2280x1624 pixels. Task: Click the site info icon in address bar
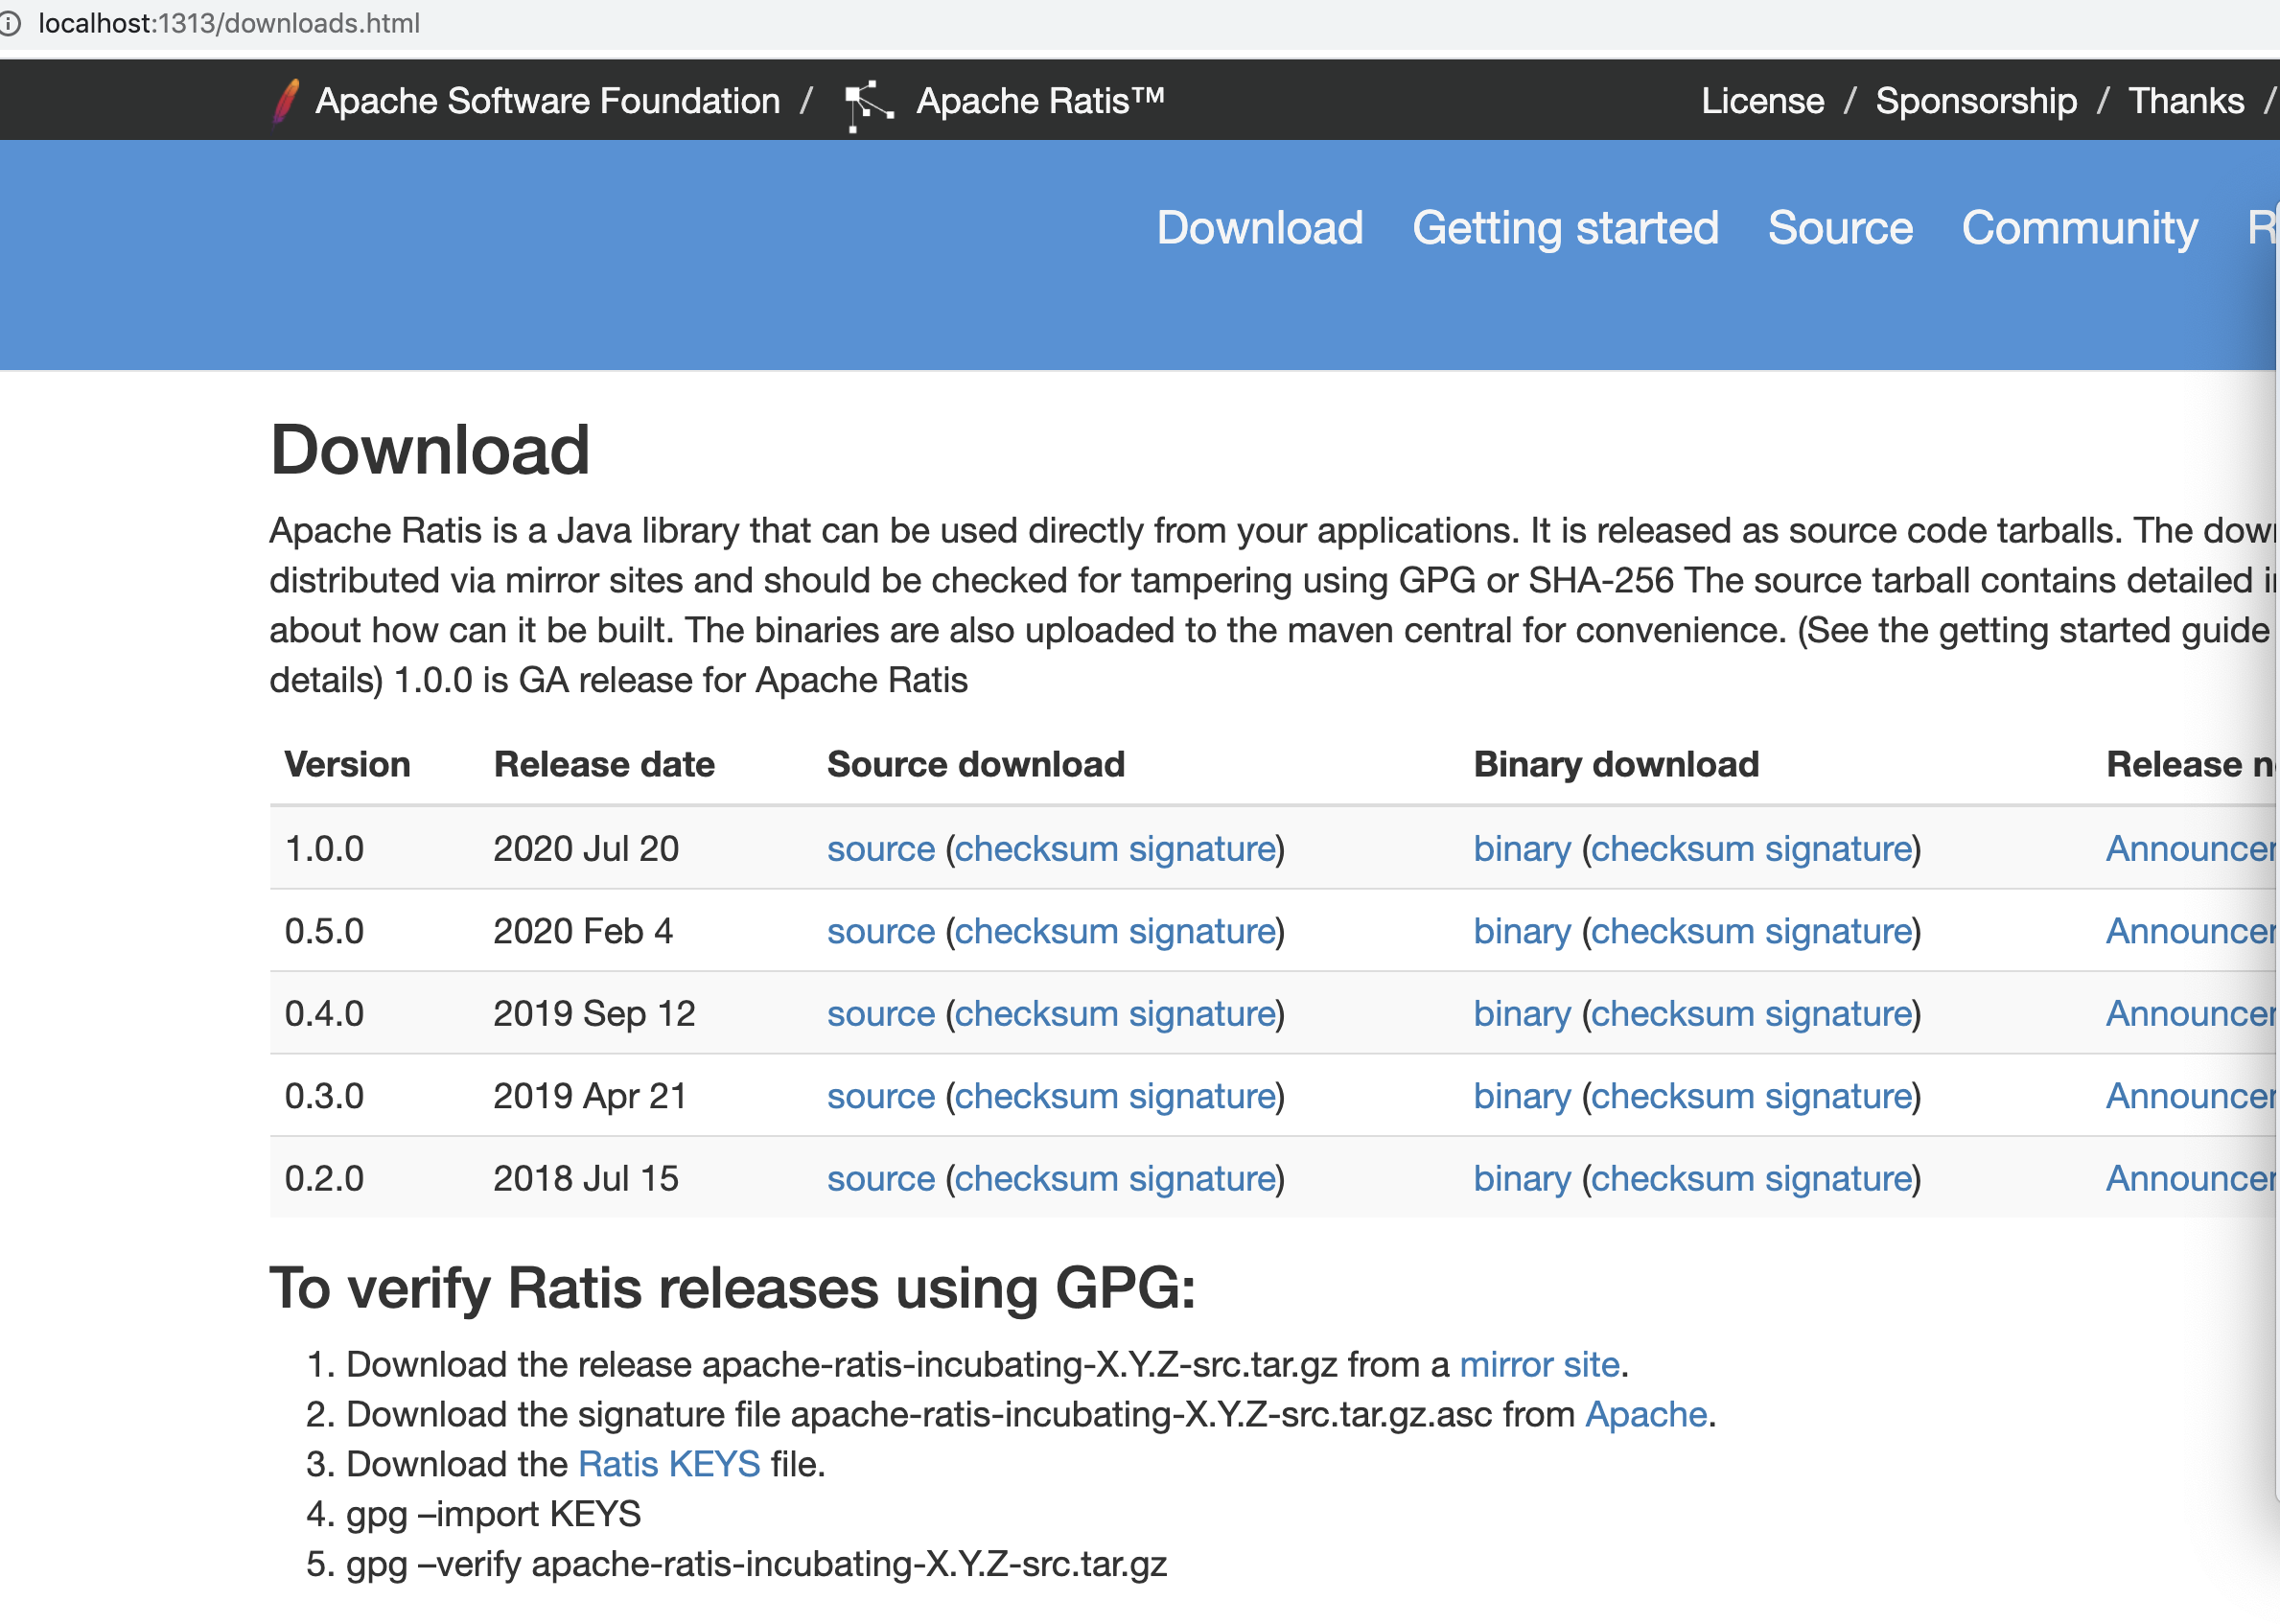click(10, 23)
